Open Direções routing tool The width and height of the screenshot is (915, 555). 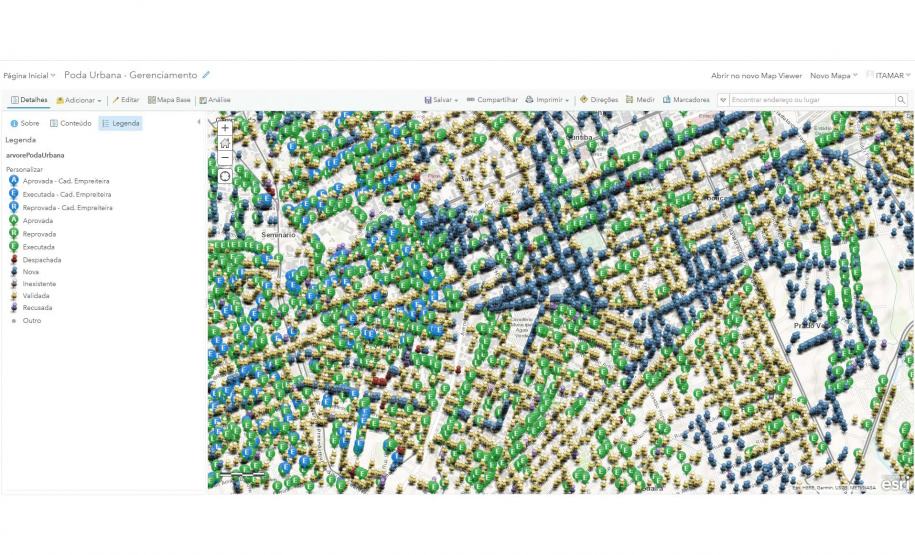pyautogui.click(x=599, y=100)
